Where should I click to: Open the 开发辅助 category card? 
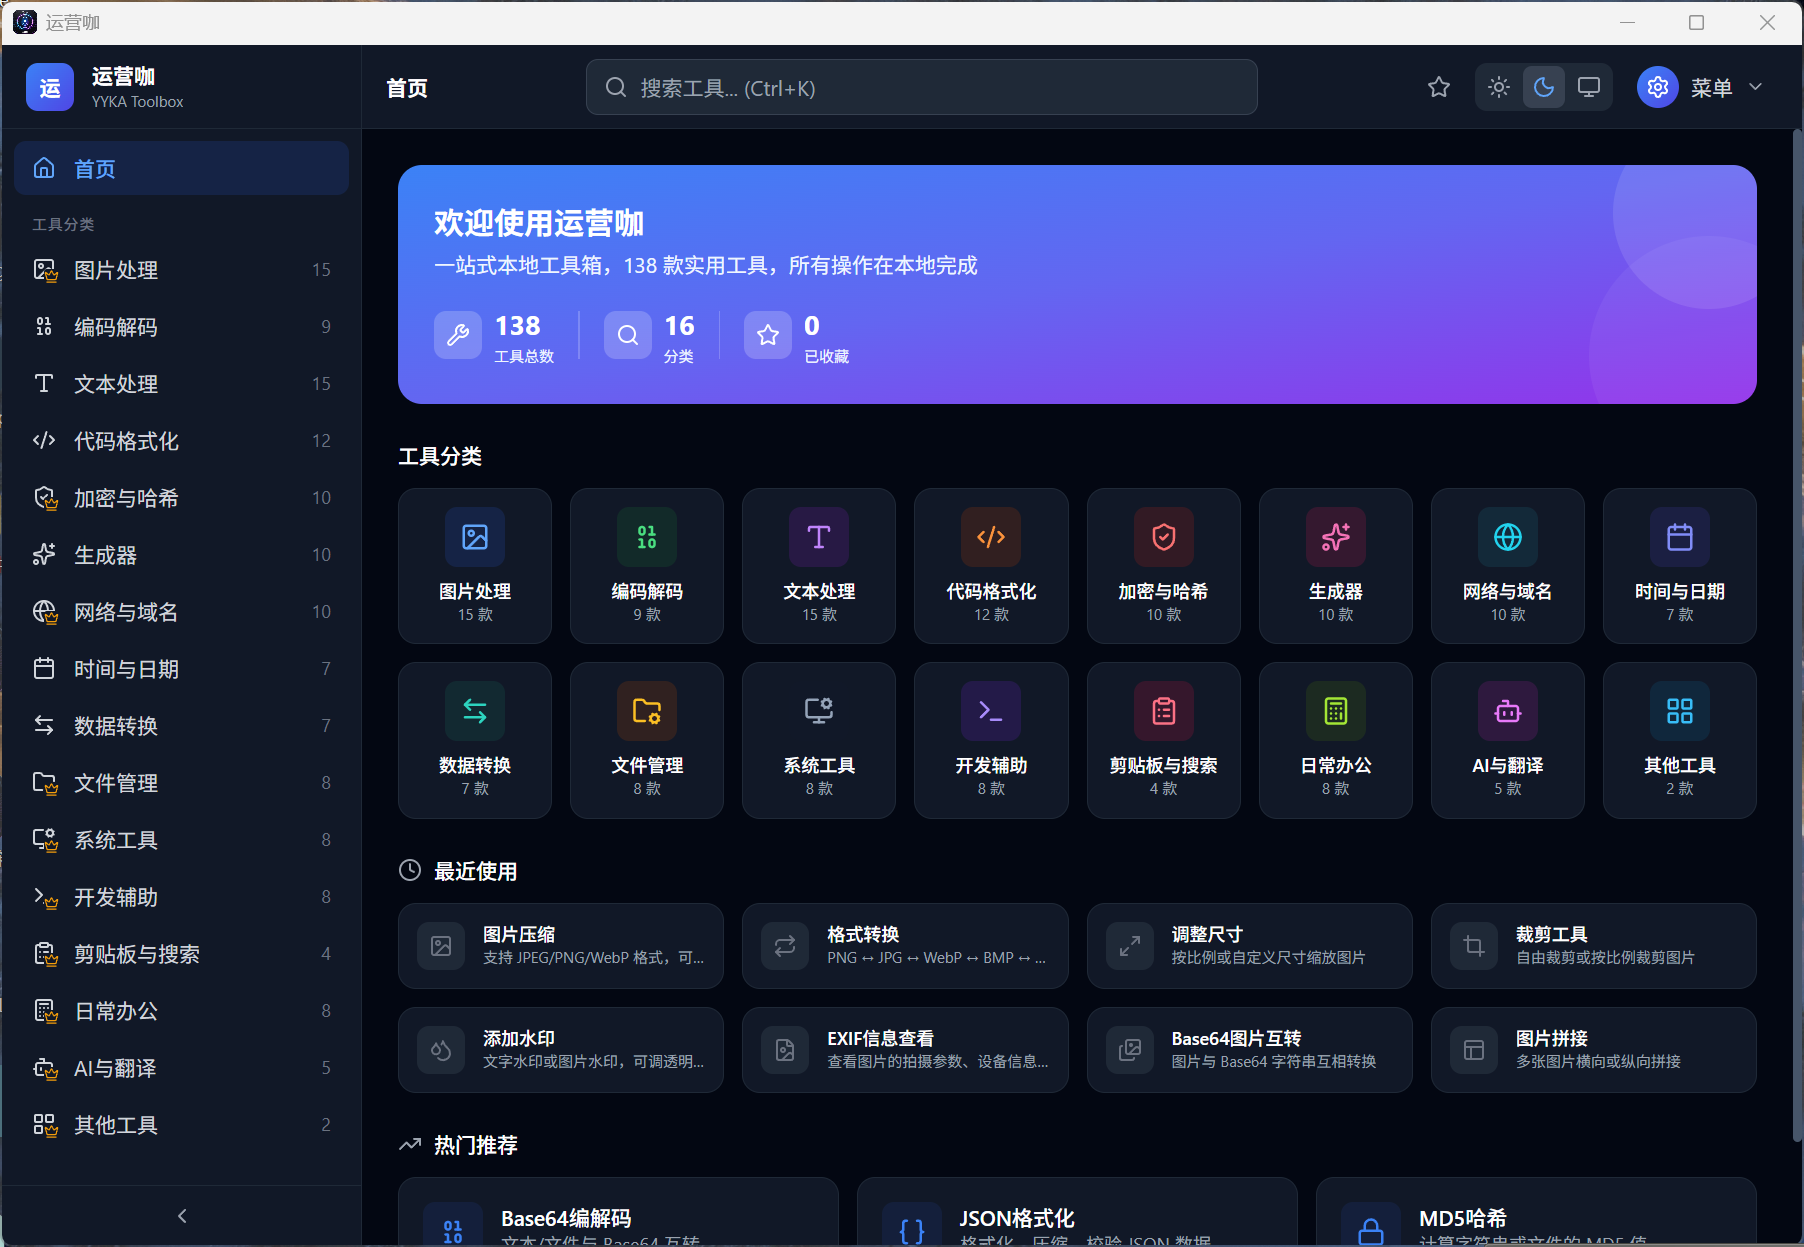click(x=991, y=740)
